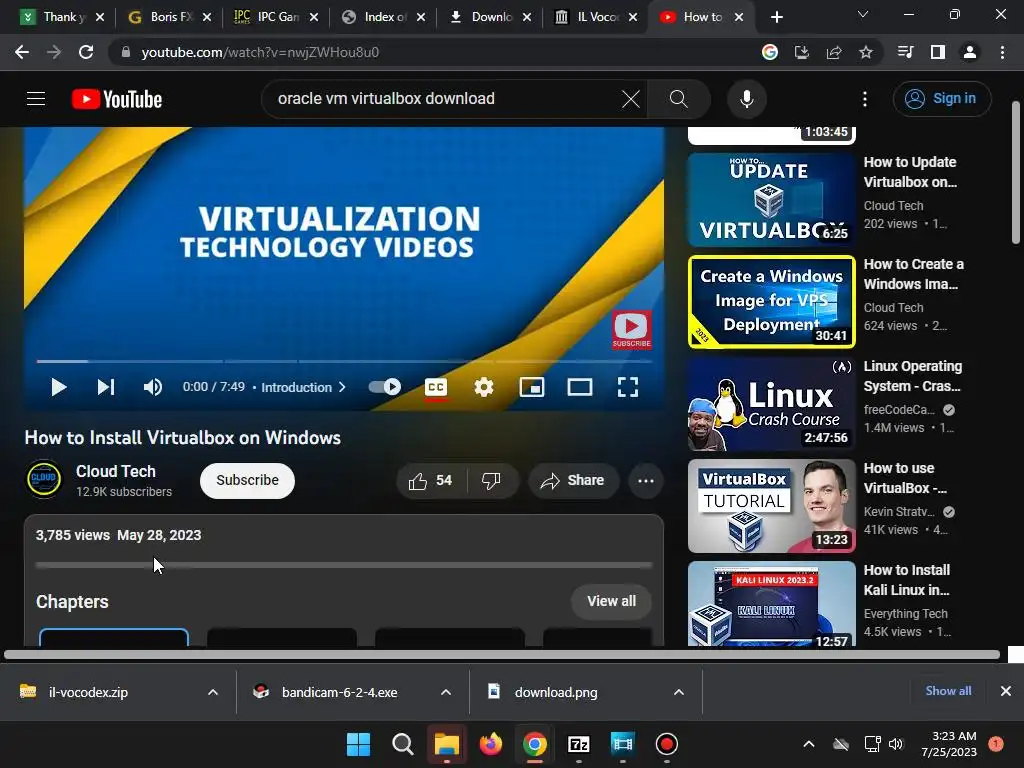The image size is (1024, 768).
Task: Open Chrome three-dot menu
Action: pos(1002,52)
